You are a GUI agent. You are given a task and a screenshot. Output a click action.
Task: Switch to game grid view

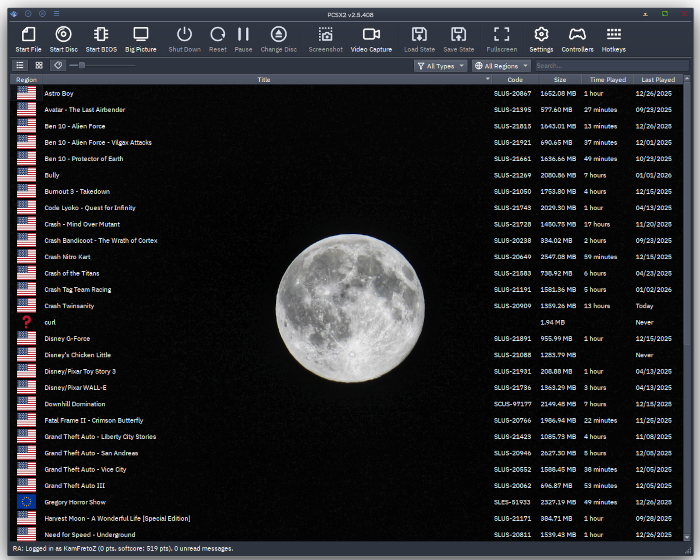pyautogui.click(x=39, y=65)
